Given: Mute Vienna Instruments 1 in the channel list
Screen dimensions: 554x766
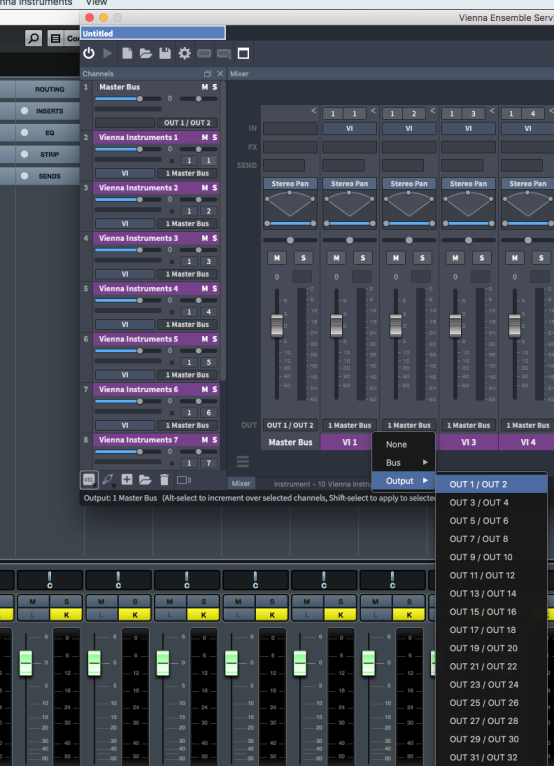Looking at the screenshot, I should pos(205,137).
